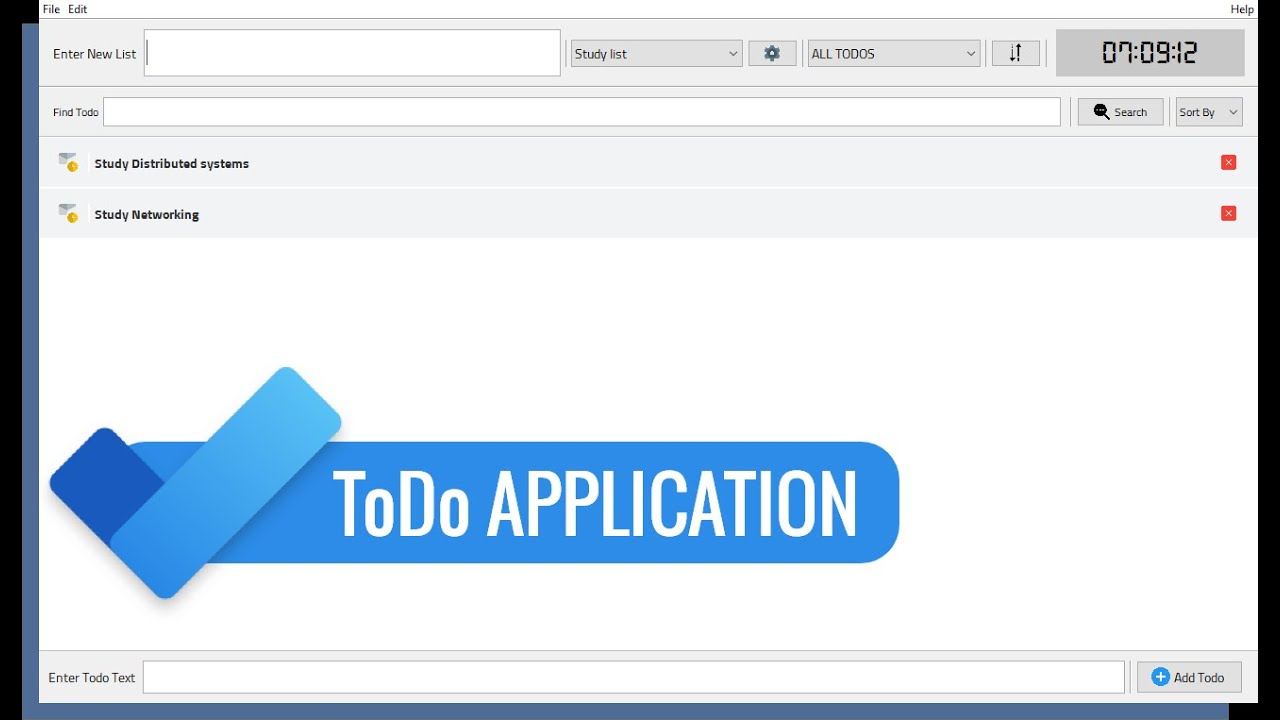This screenshot has height=720, width=1280.
Task: Expand the ALL TODOS filter dropdown
Action: pyautogui.click(x=894, y=54)
